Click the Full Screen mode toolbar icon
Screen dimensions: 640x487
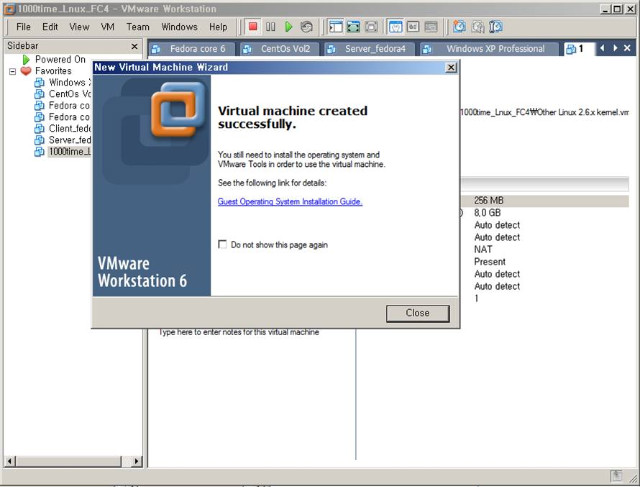click(x=353, y=27)
